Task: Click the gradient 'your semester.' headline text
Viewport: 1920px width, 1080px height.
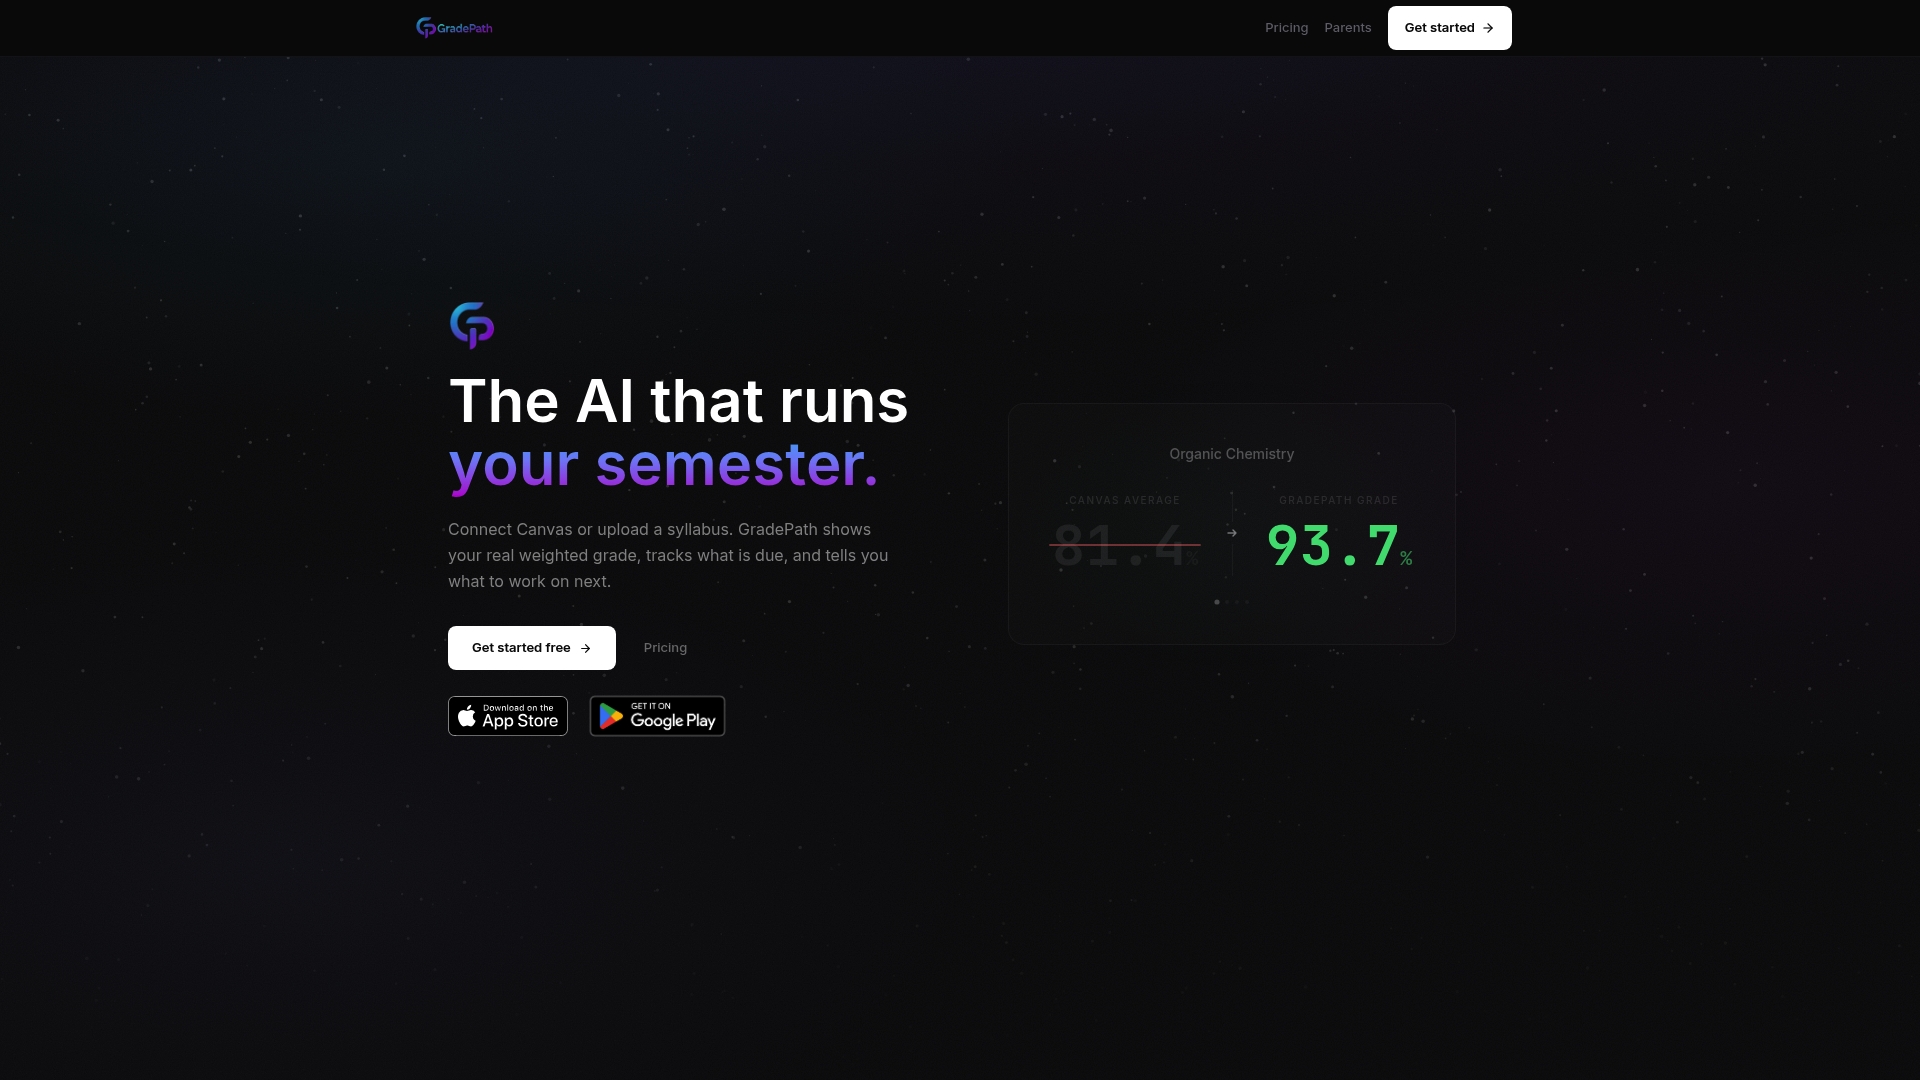Action: (663, 464)
